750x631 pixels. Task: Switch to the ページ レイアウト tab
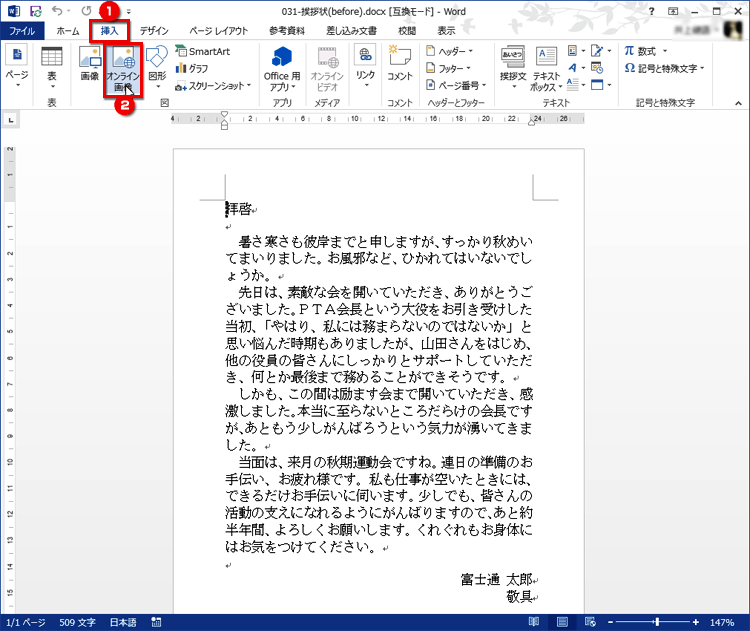219,31
